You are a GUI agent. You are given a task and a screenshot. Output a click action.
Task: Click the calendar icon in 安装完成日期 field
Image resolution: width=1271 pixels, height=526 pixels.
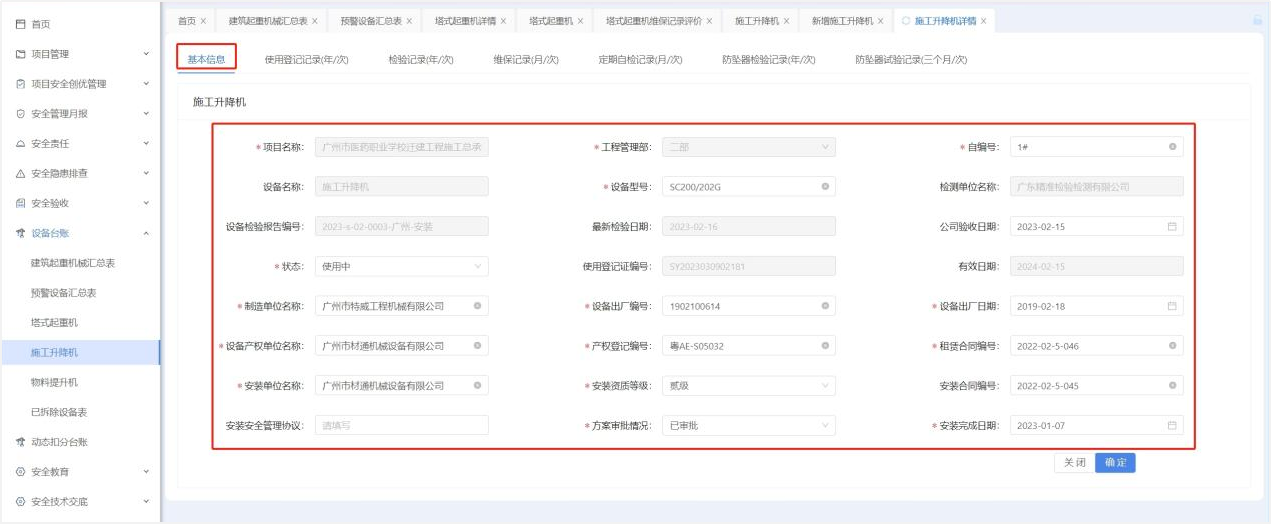coord(1172,426)
